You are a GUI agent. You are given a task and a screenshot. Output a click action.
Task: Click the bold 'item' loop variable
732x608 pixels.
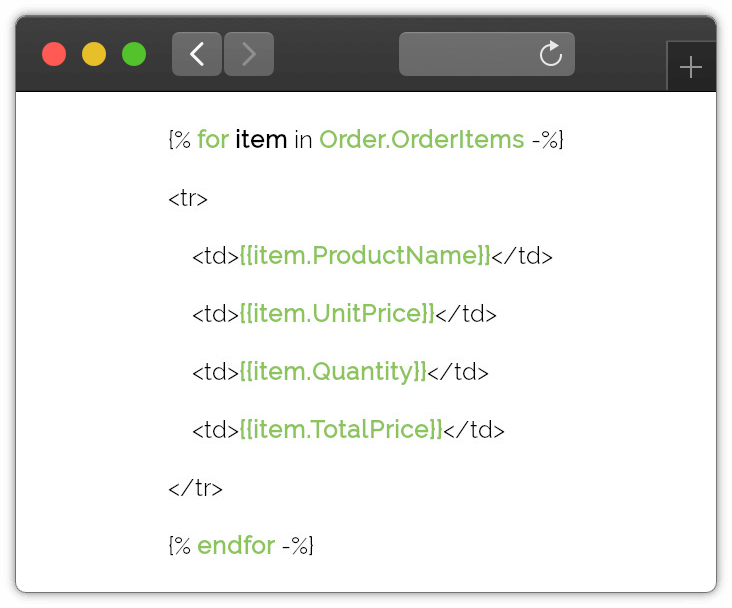click(x=261, y=139)
